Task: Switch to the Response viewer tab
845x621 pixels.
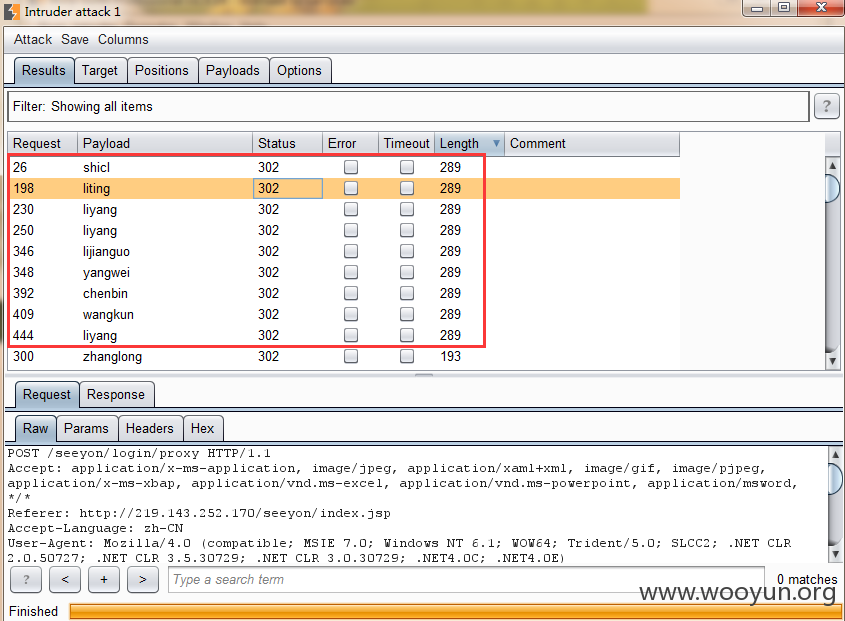Action: [116, 395]
